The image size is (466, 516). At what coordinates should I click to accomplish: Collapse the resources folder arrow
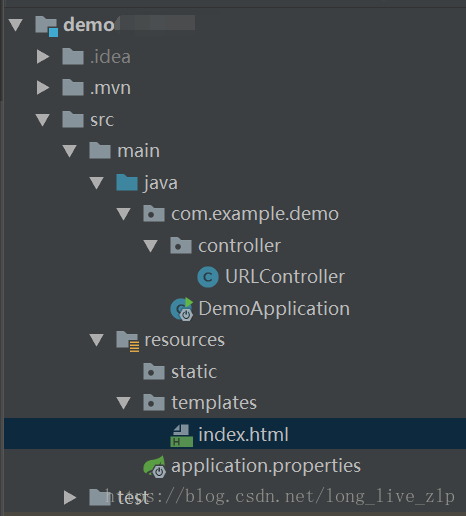[x=97, y=340]
